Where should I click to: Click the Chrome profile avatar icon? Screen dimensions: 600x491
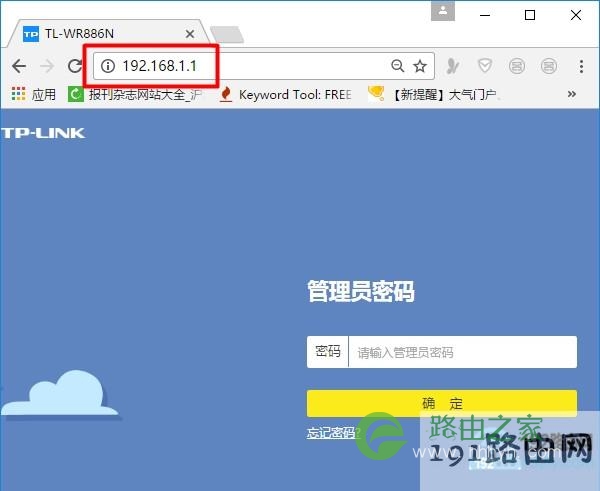(443, 12)
